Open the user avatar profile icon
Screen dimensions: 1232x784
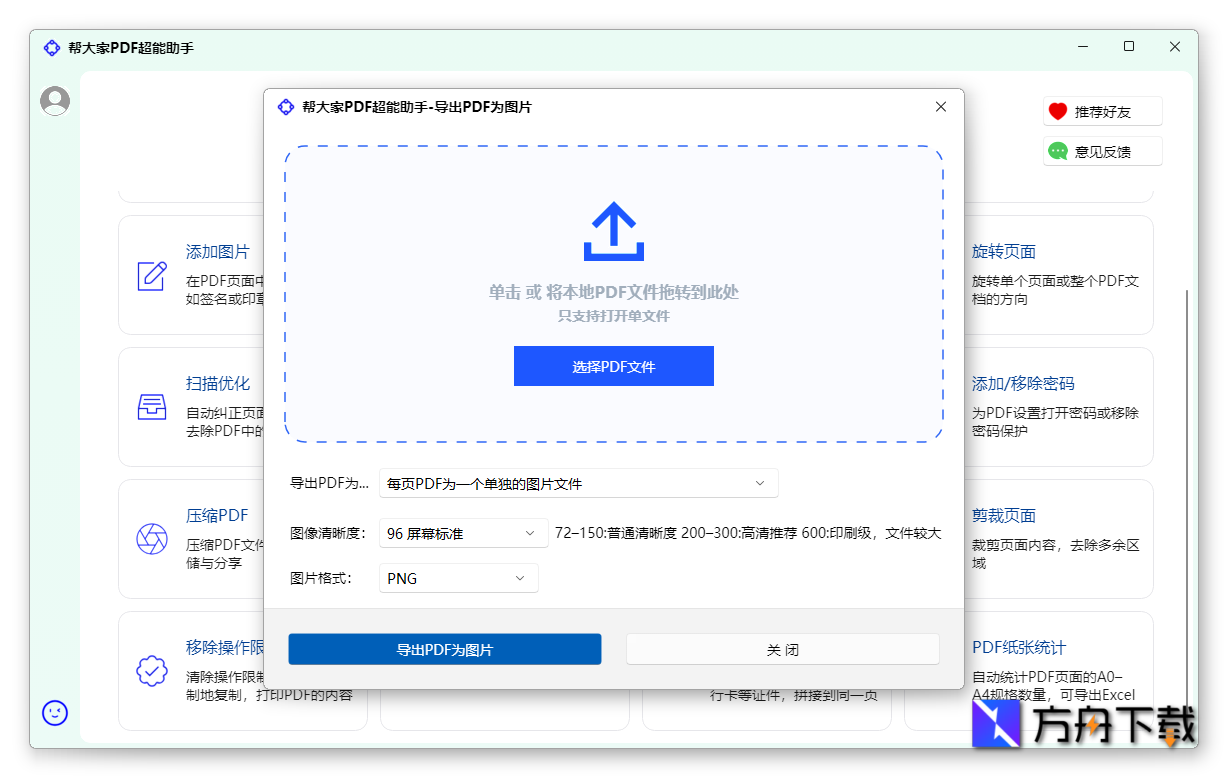pos(54,100)
